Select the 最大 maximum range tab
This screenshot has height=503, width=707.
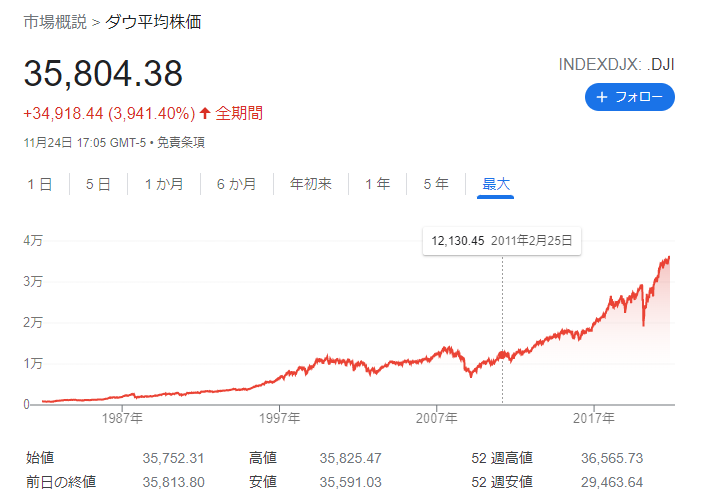pos(496,184)
